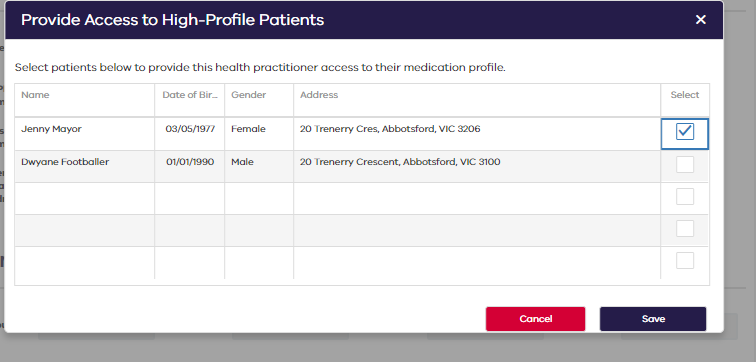This screenshot has width=756, height=362.
Task: Click the Select column header
Action: pyautogui.click(x=685, y=100)
